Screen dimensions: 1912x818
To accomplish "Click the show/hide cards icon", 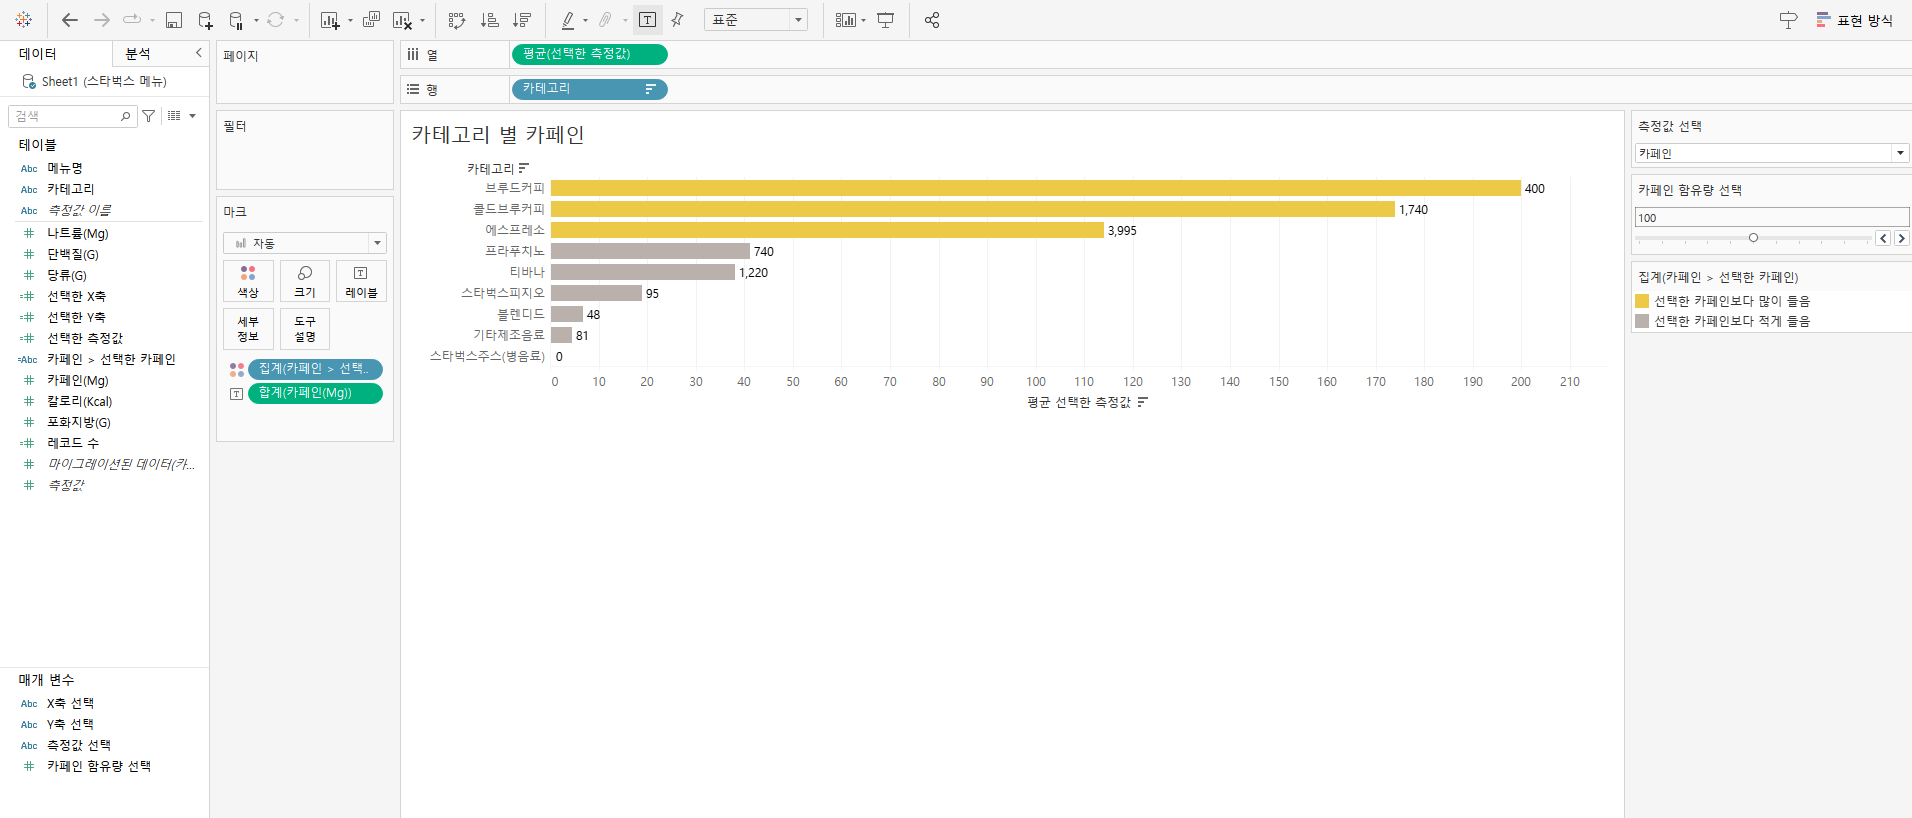I will 846,20.
